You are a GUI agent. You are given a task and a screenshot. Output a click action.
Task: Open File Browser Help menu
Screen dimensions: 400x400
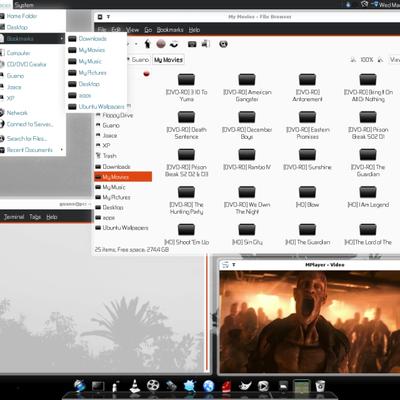click(194, 30)
